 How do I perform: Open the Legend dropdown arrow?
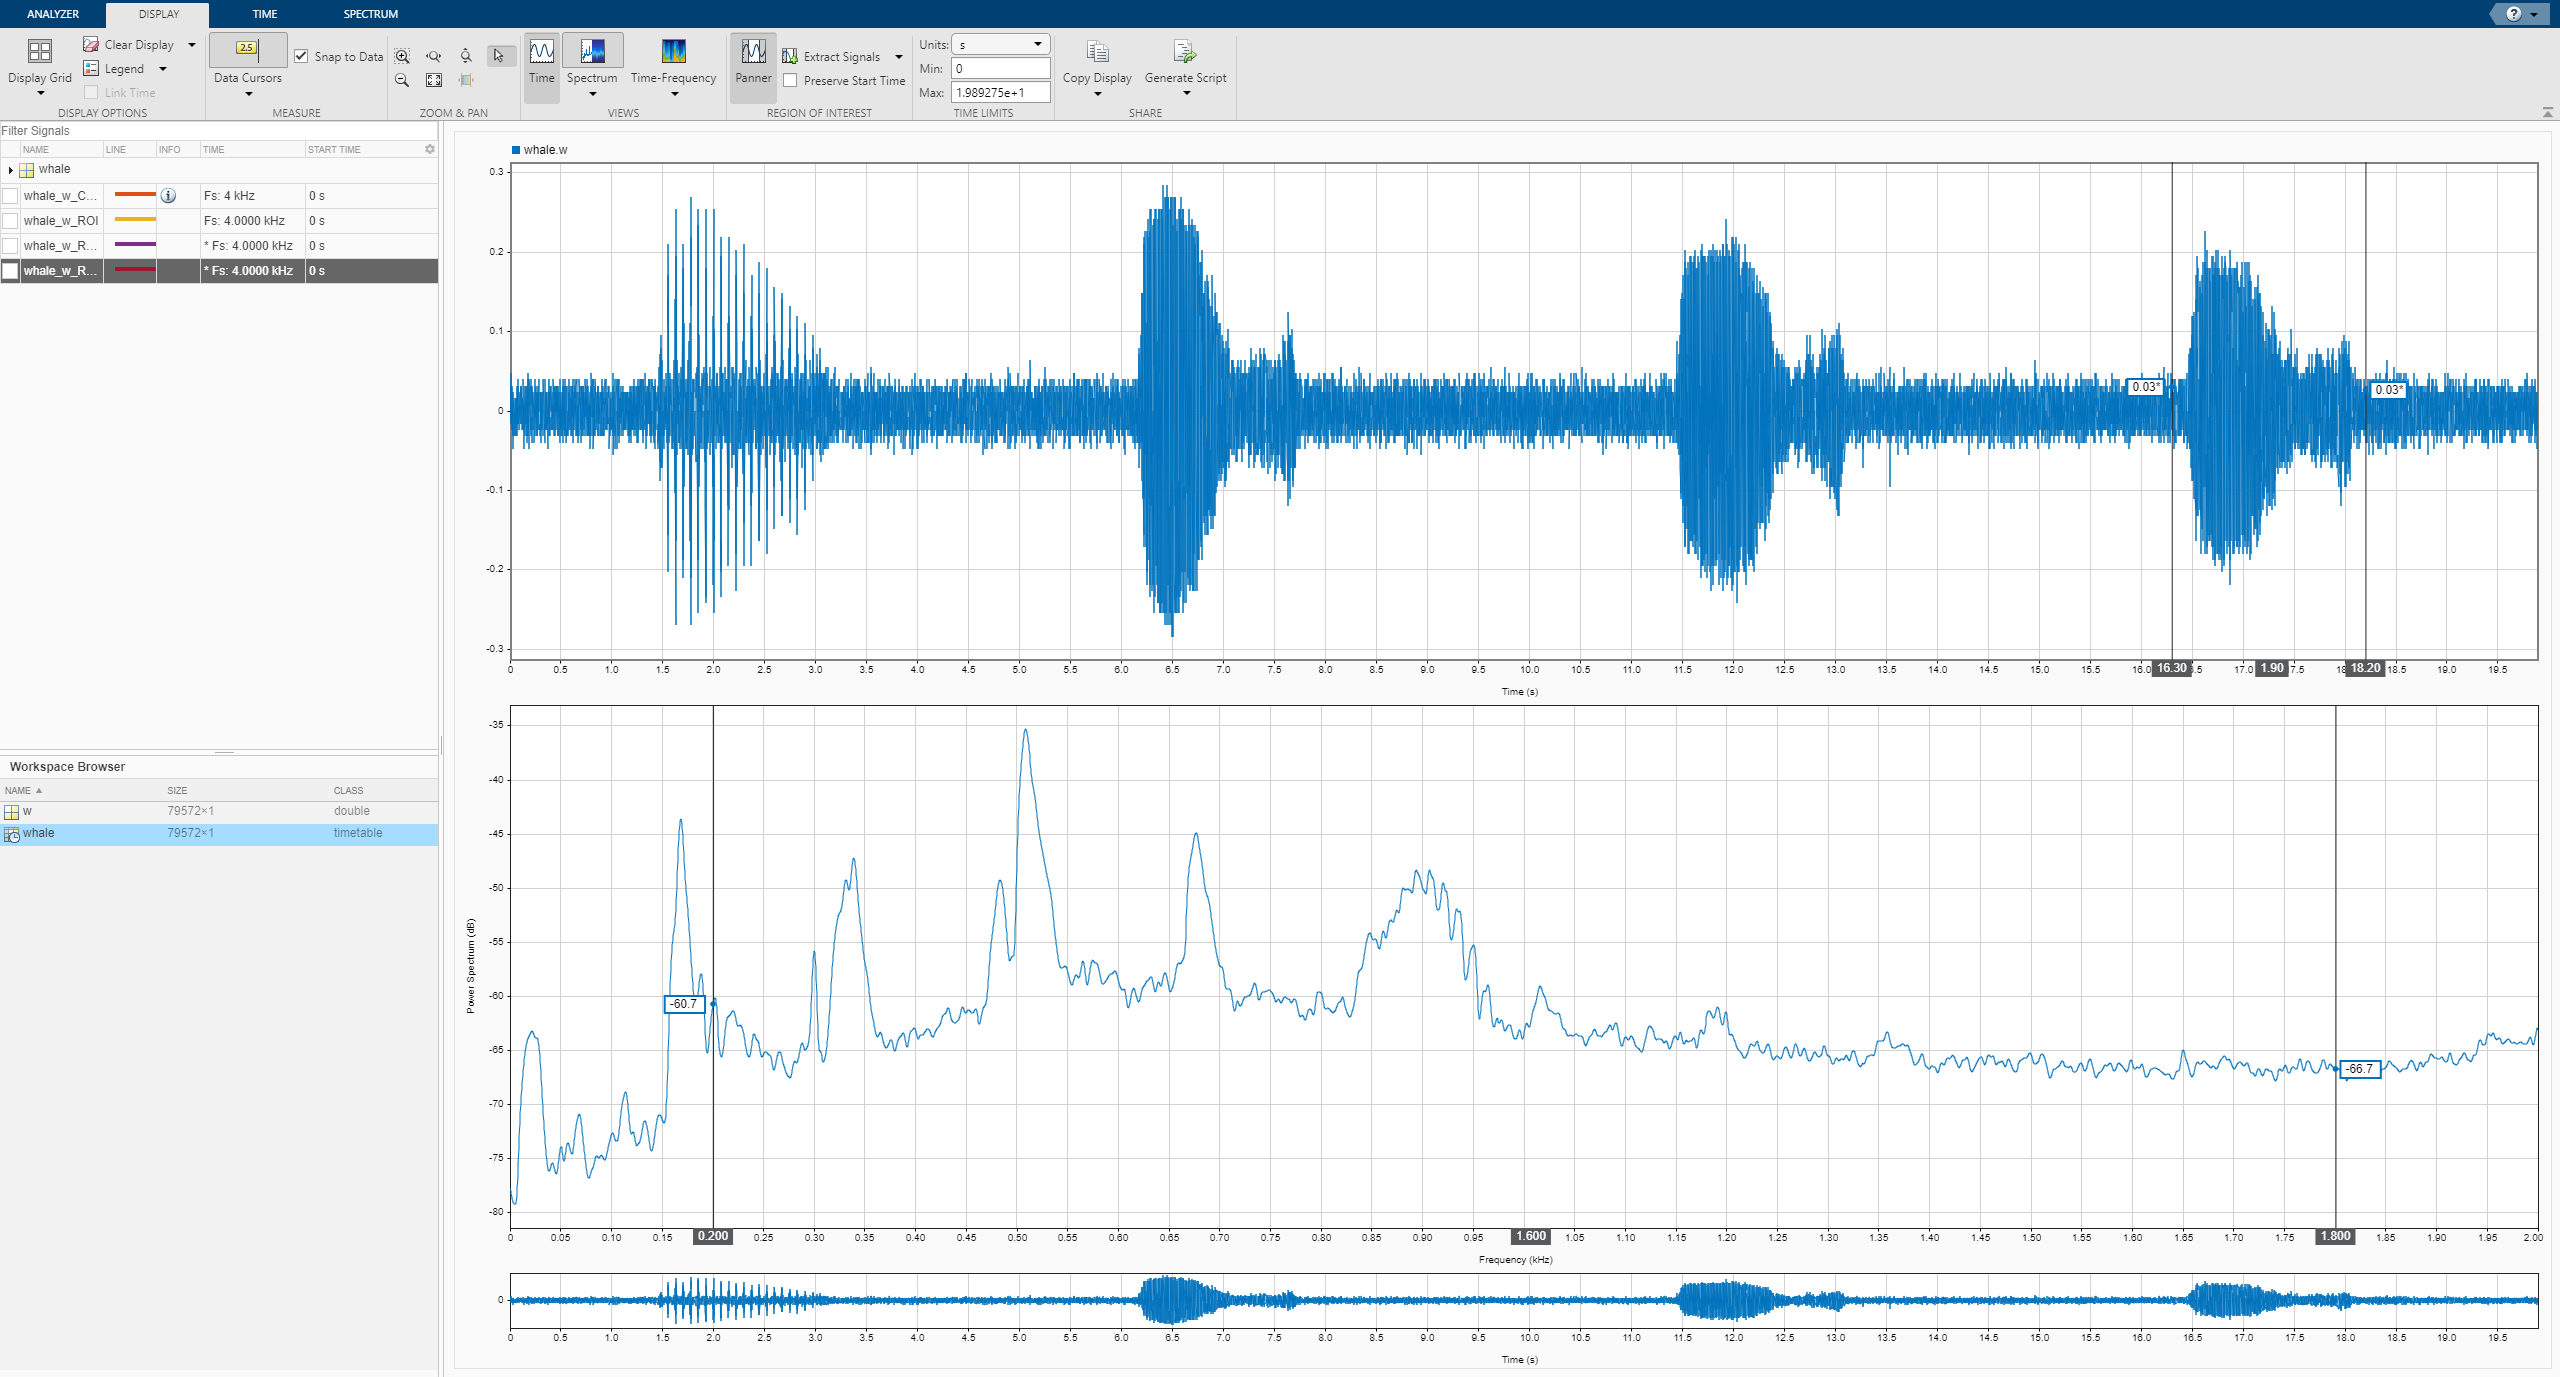(x=163, y=69)
